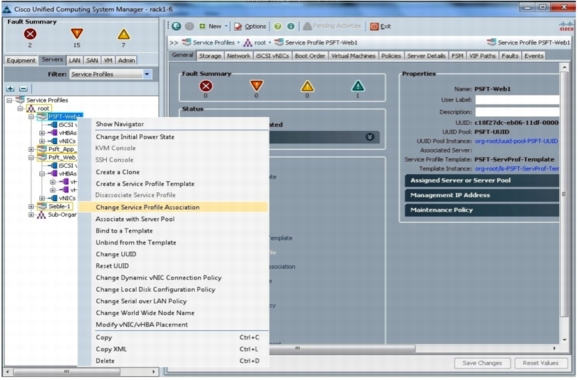Click the Save Changes button
The image size is (578, 380).
(x=482, y=363)
